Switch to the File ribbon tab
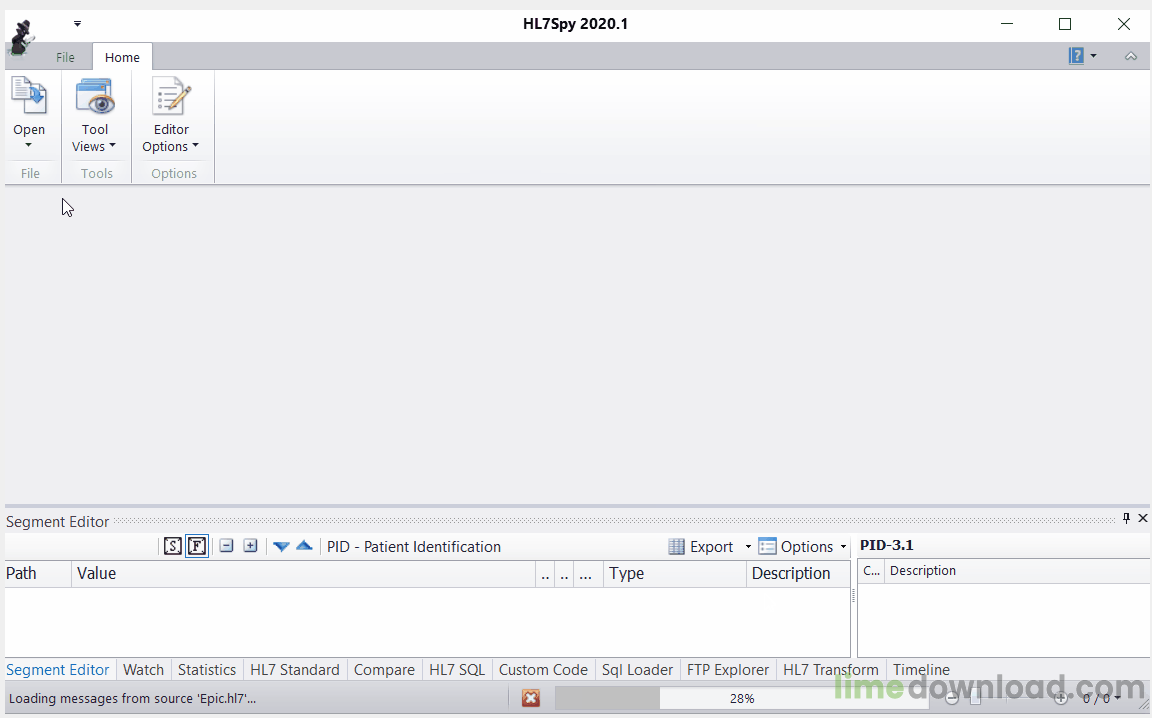This screenshot has width=1152, height=718. (x=65, y=57)
